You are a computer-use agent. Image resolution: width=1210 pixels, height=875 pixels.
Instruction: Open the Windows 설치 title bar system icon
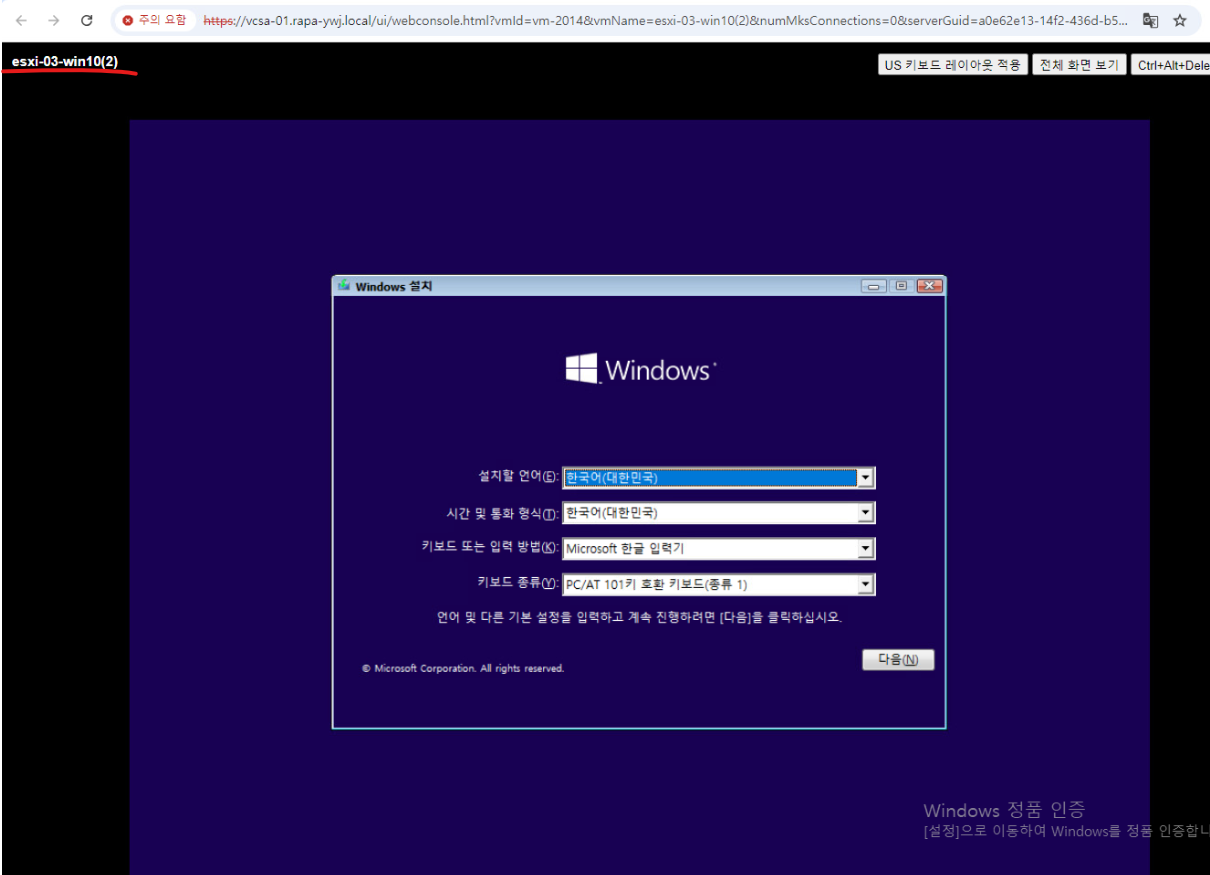pos(344,286)
